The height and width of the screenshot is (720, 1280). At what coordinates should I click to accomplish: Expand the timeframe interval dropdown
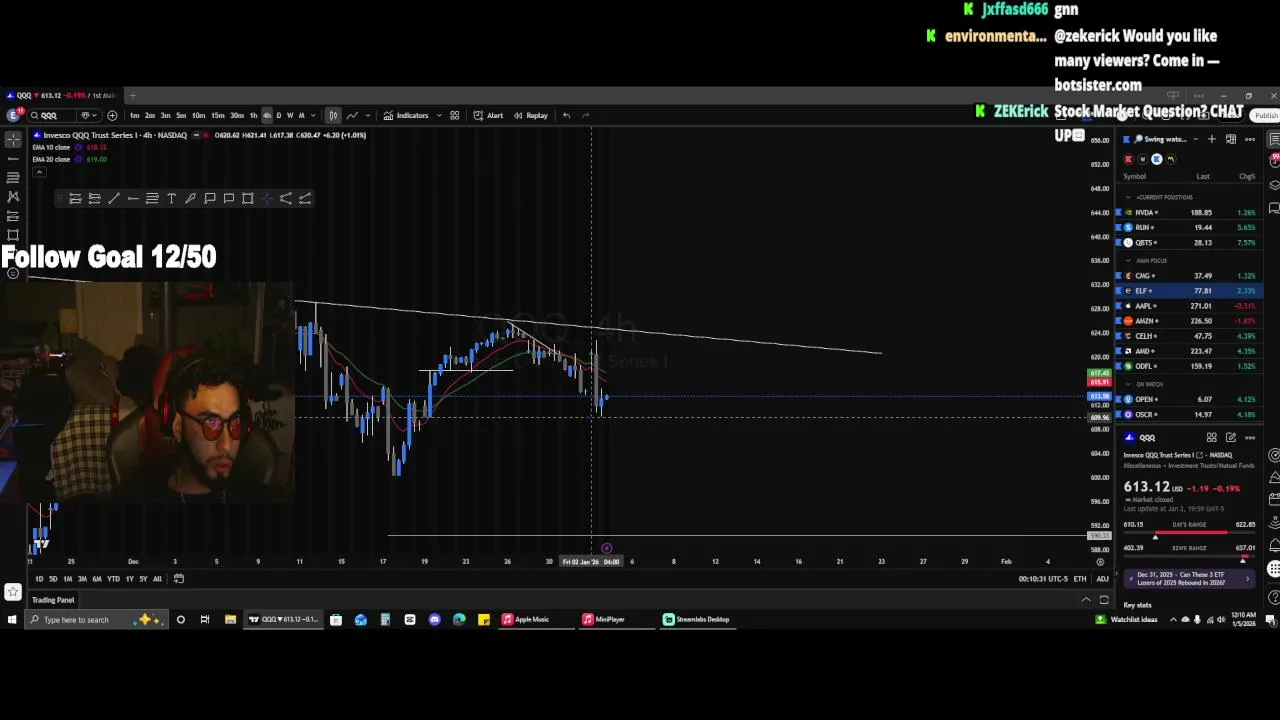[313, 115]
